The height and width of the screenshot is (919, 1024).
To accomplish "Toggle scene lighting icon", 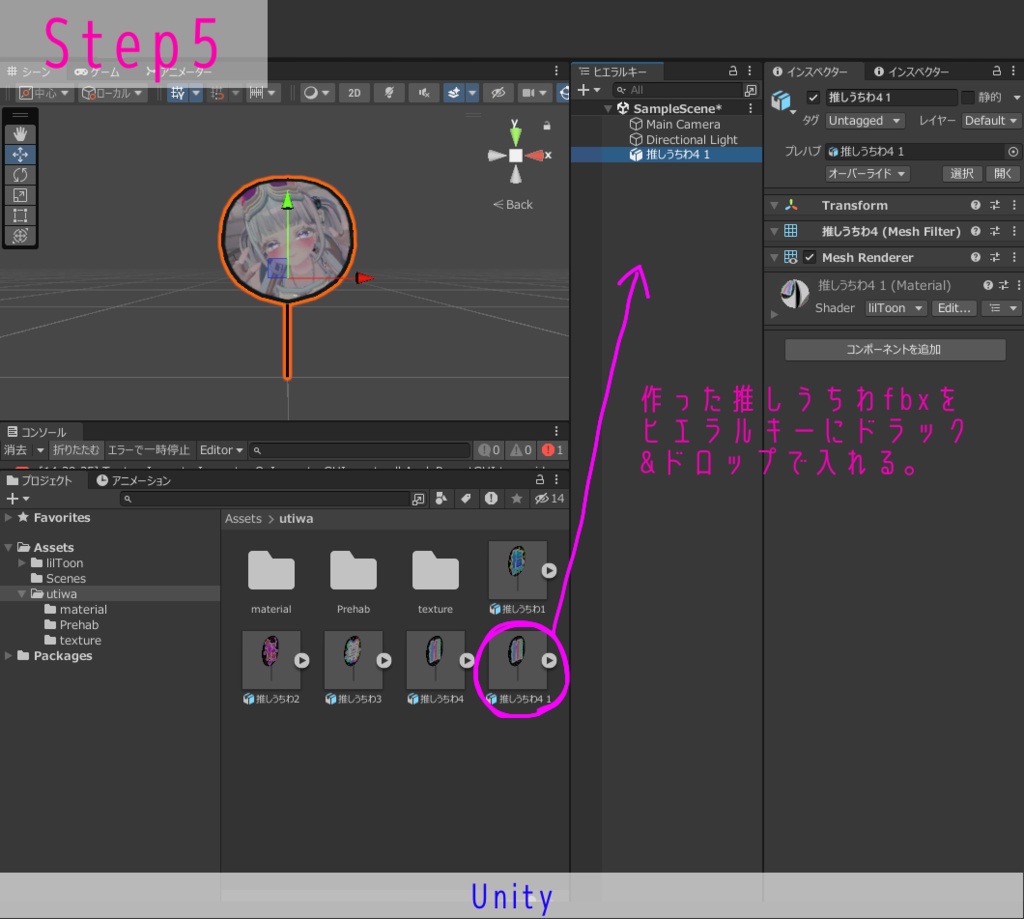I will tap(389, 93).
